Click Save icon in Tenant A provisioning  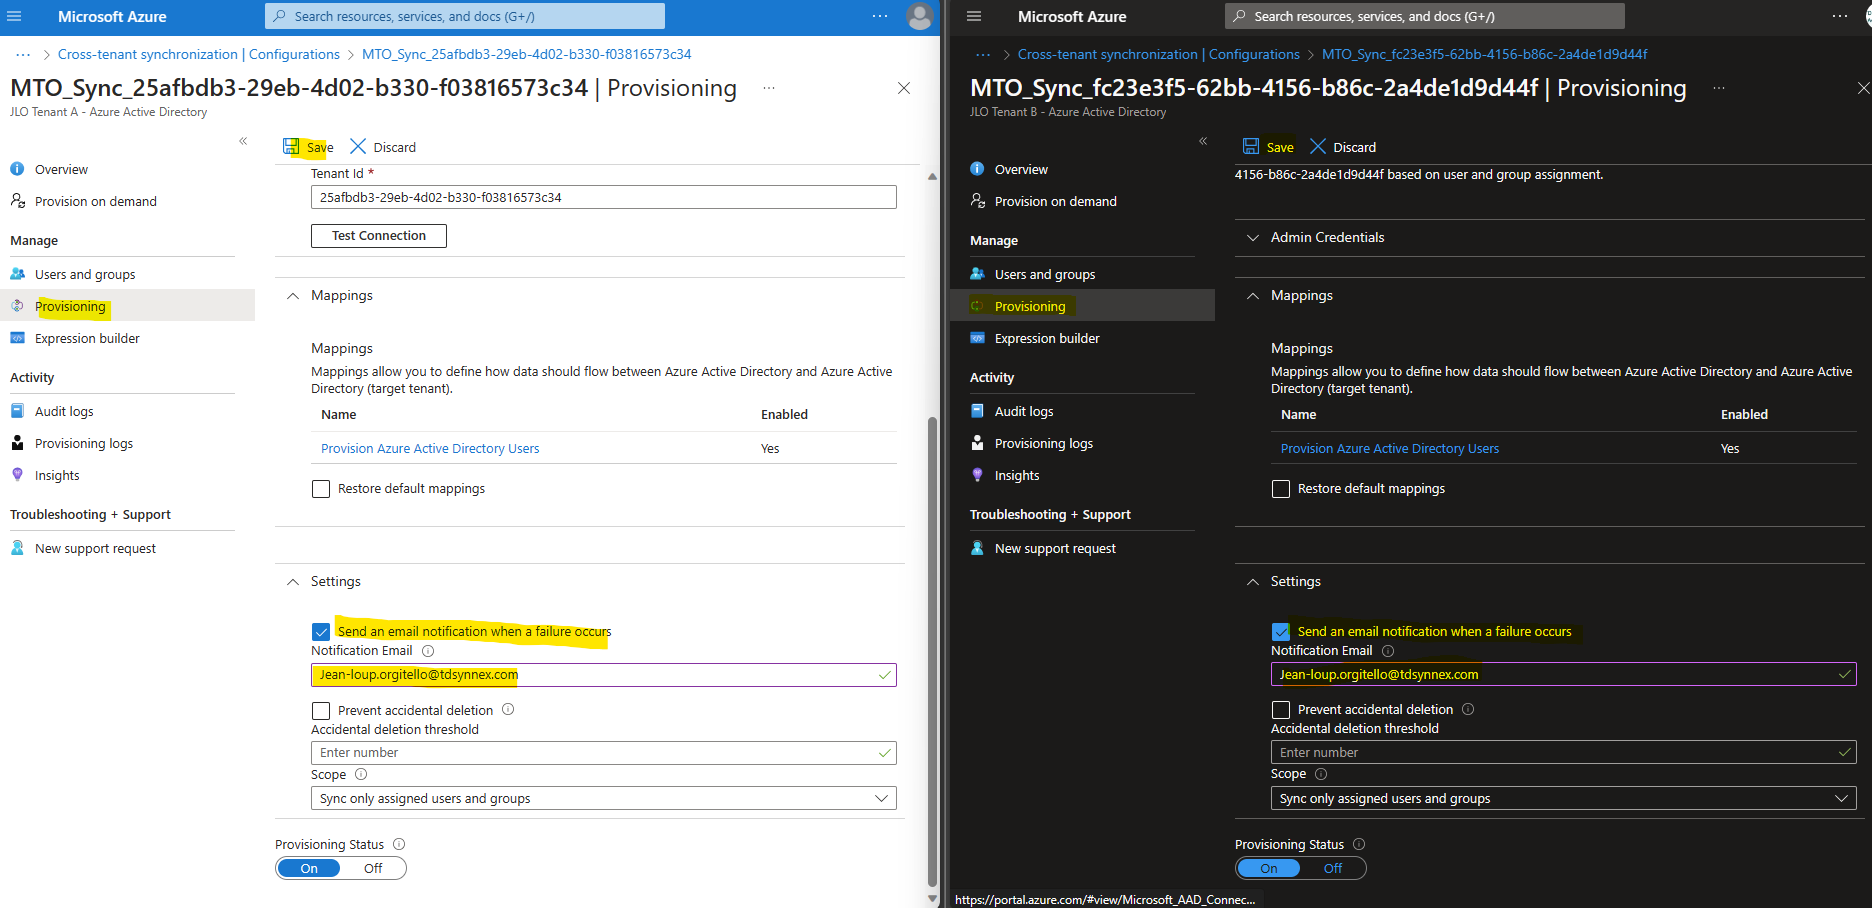pos(291,146)
